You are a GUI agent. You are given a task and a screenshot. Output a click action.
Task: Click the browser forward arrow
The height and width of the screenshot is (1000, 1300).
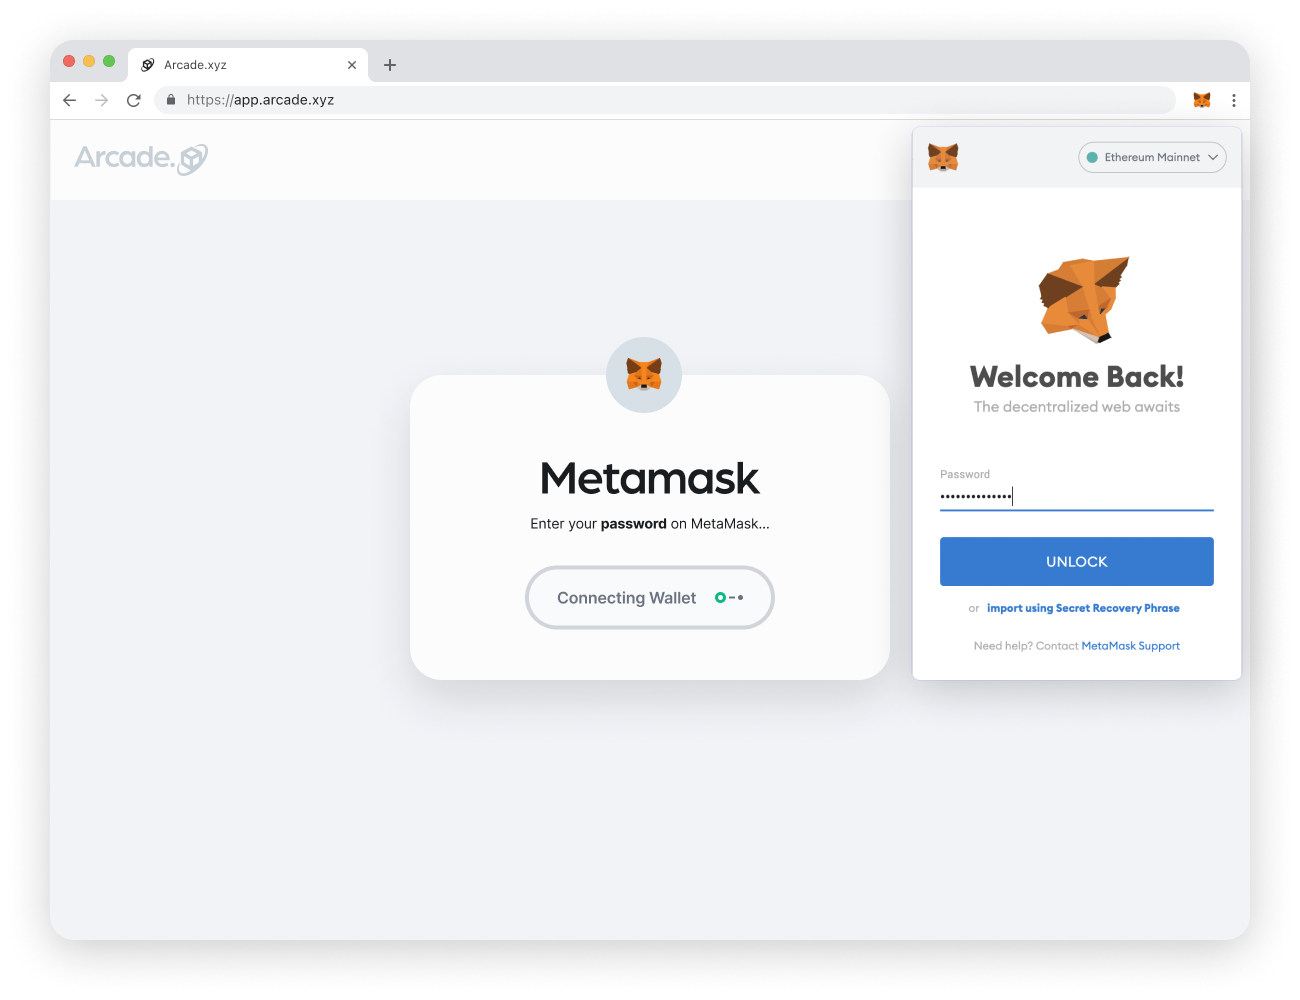tap(101, 100)
